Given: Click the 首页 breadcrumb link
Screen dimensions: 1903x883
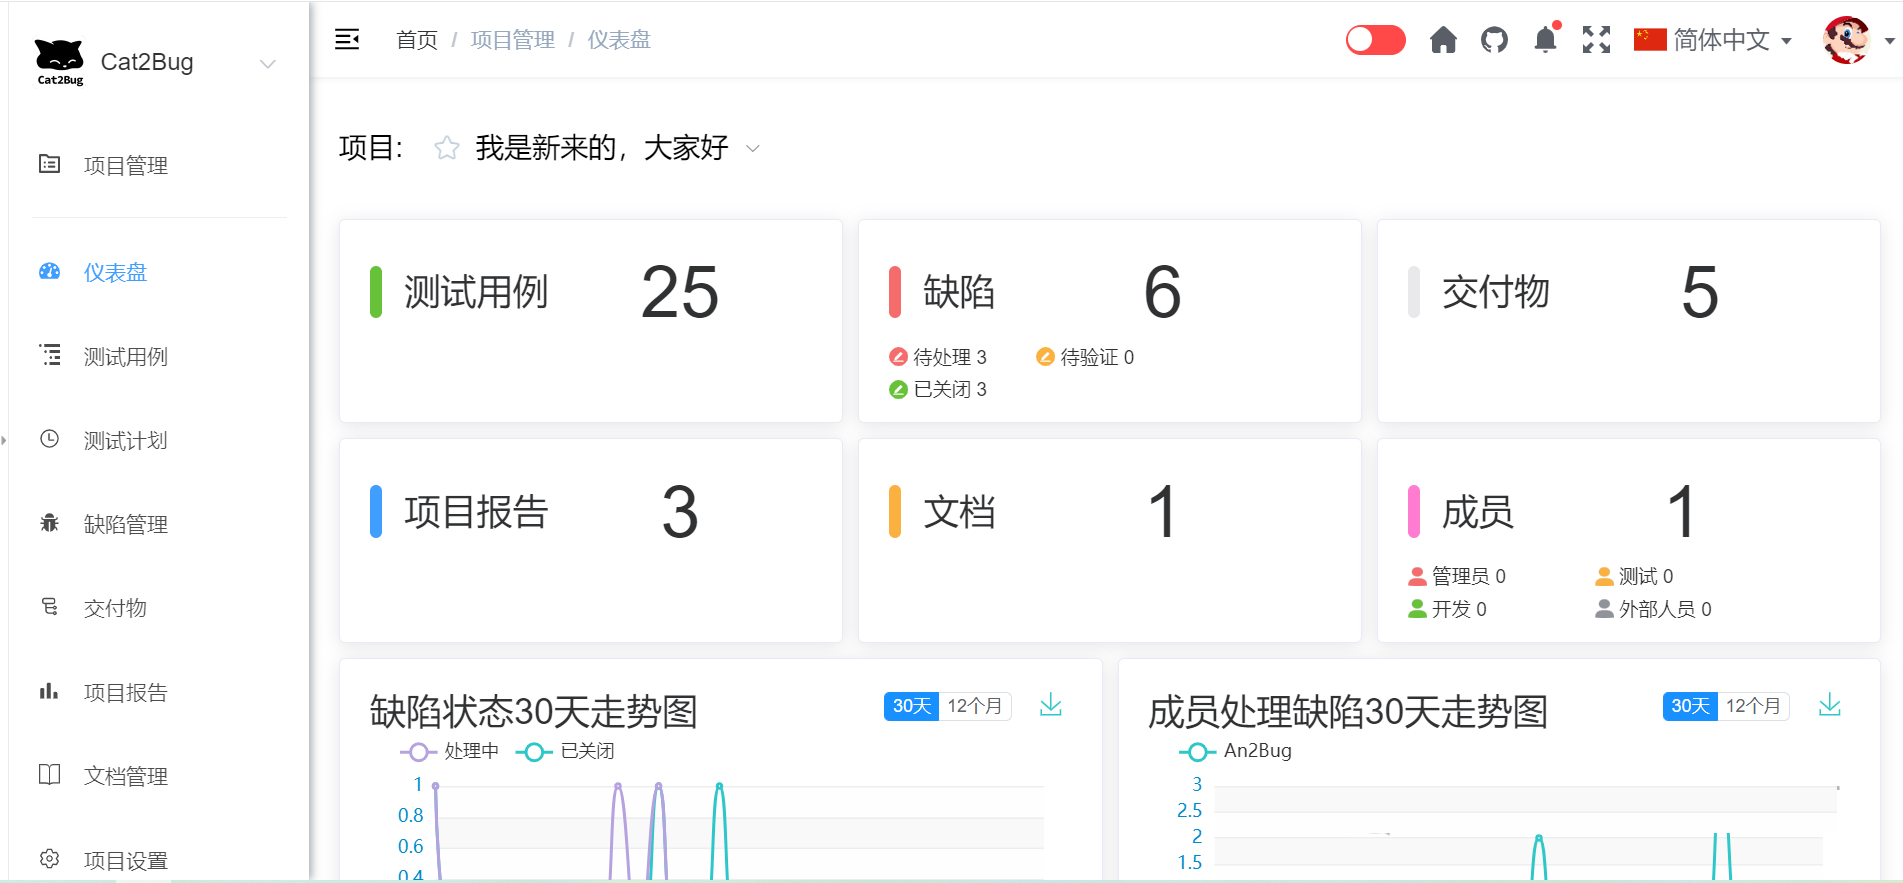Looking at the screenshot, I should point(416,40).
